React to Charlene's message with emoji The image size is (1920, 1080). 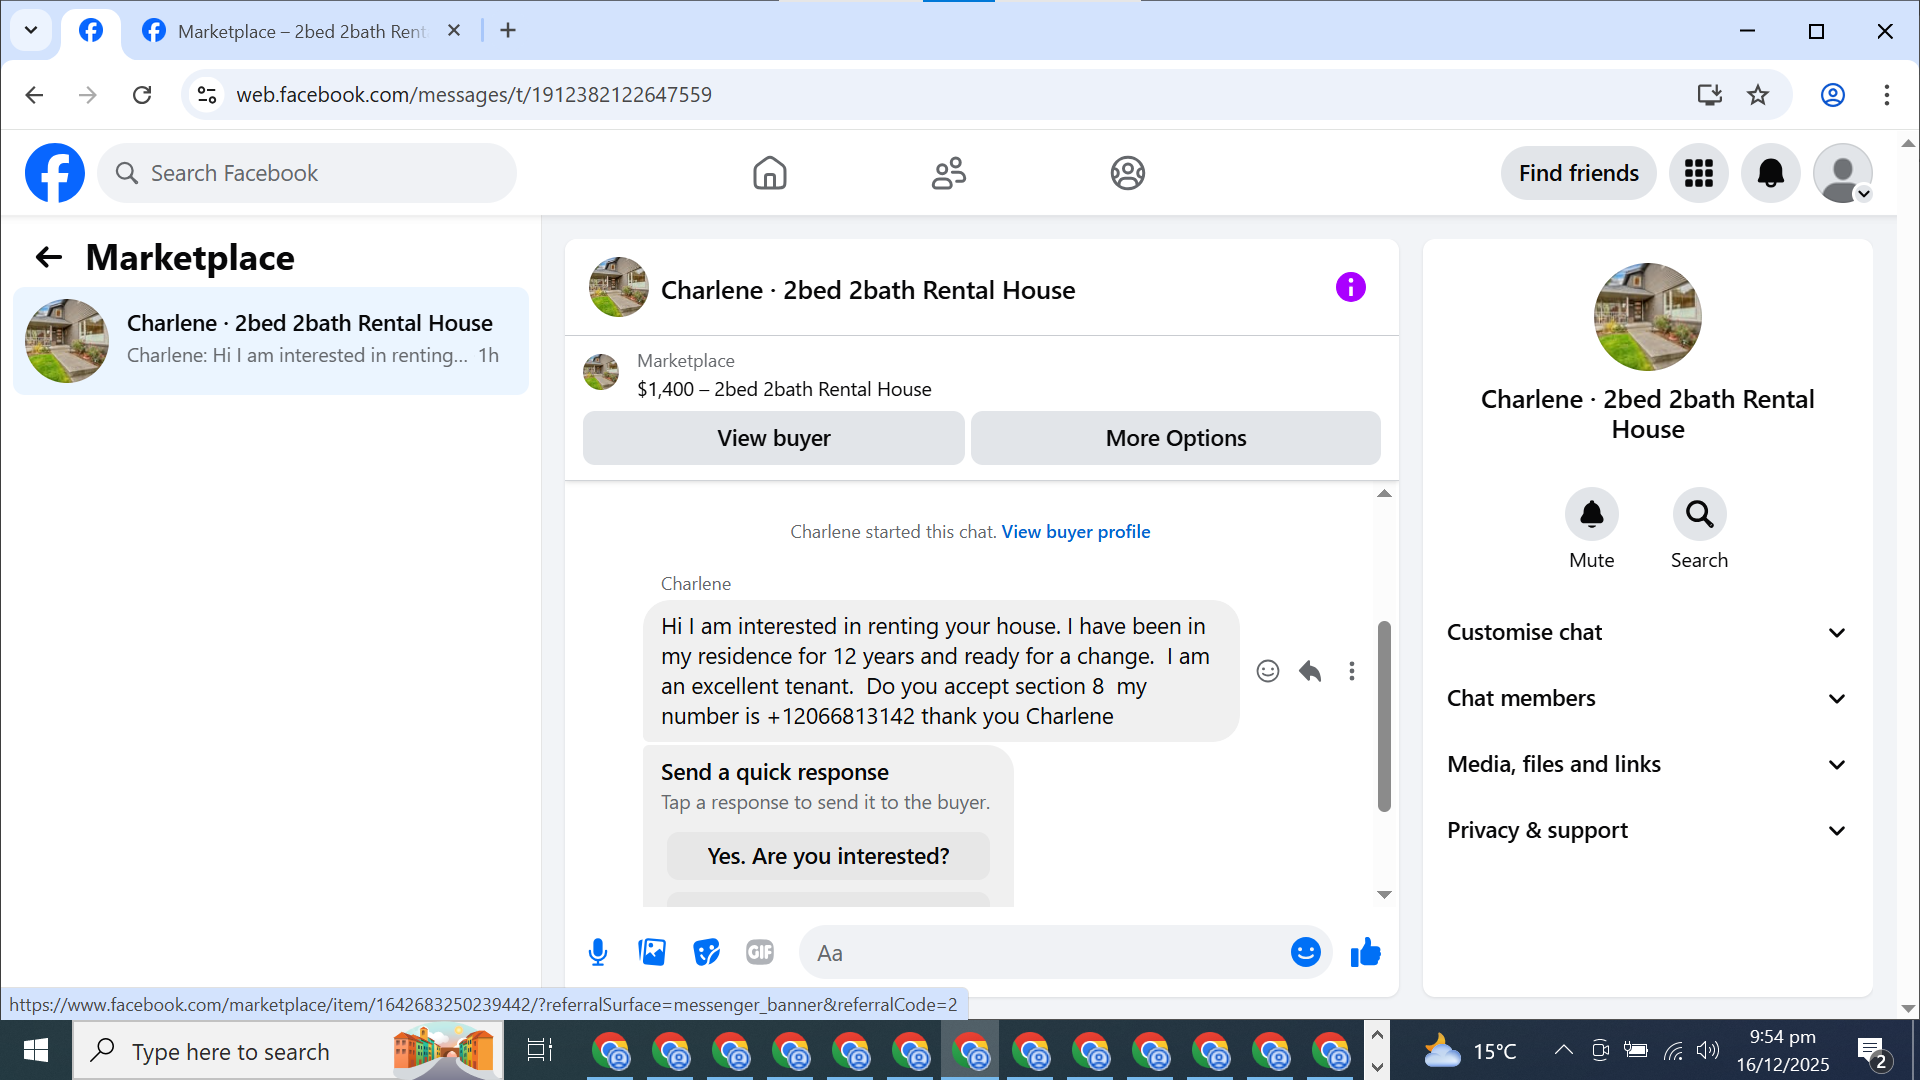(x=1267, y=671)
